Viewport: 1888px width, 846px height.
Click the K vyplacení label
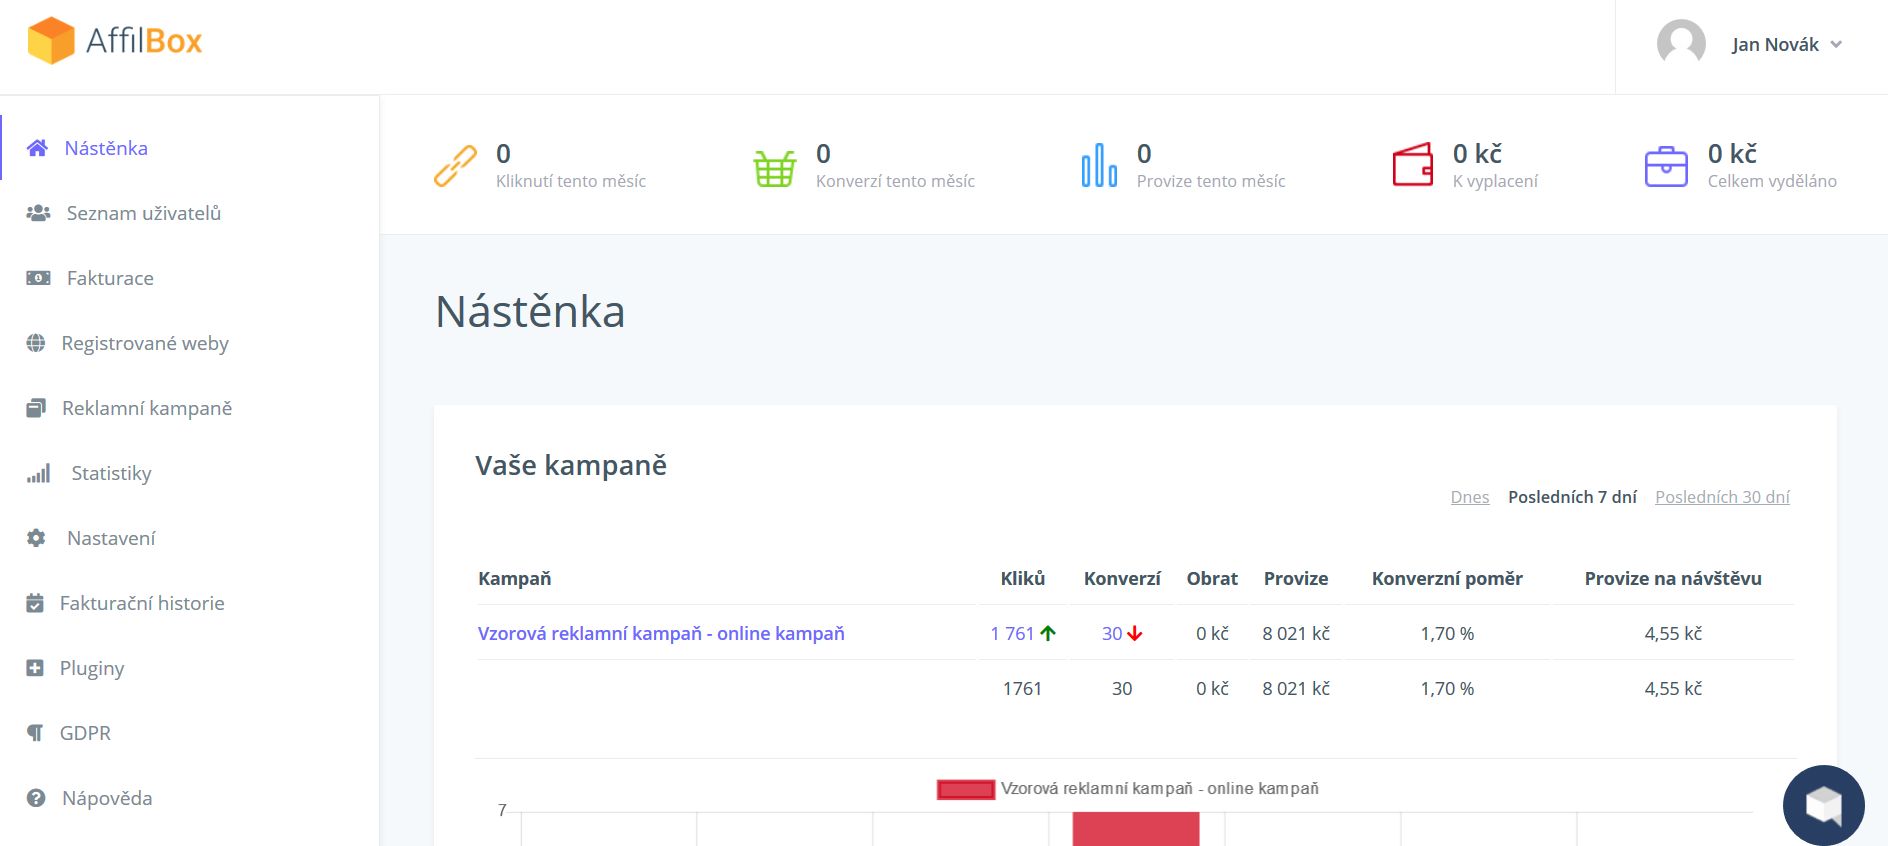[1495, 181]
